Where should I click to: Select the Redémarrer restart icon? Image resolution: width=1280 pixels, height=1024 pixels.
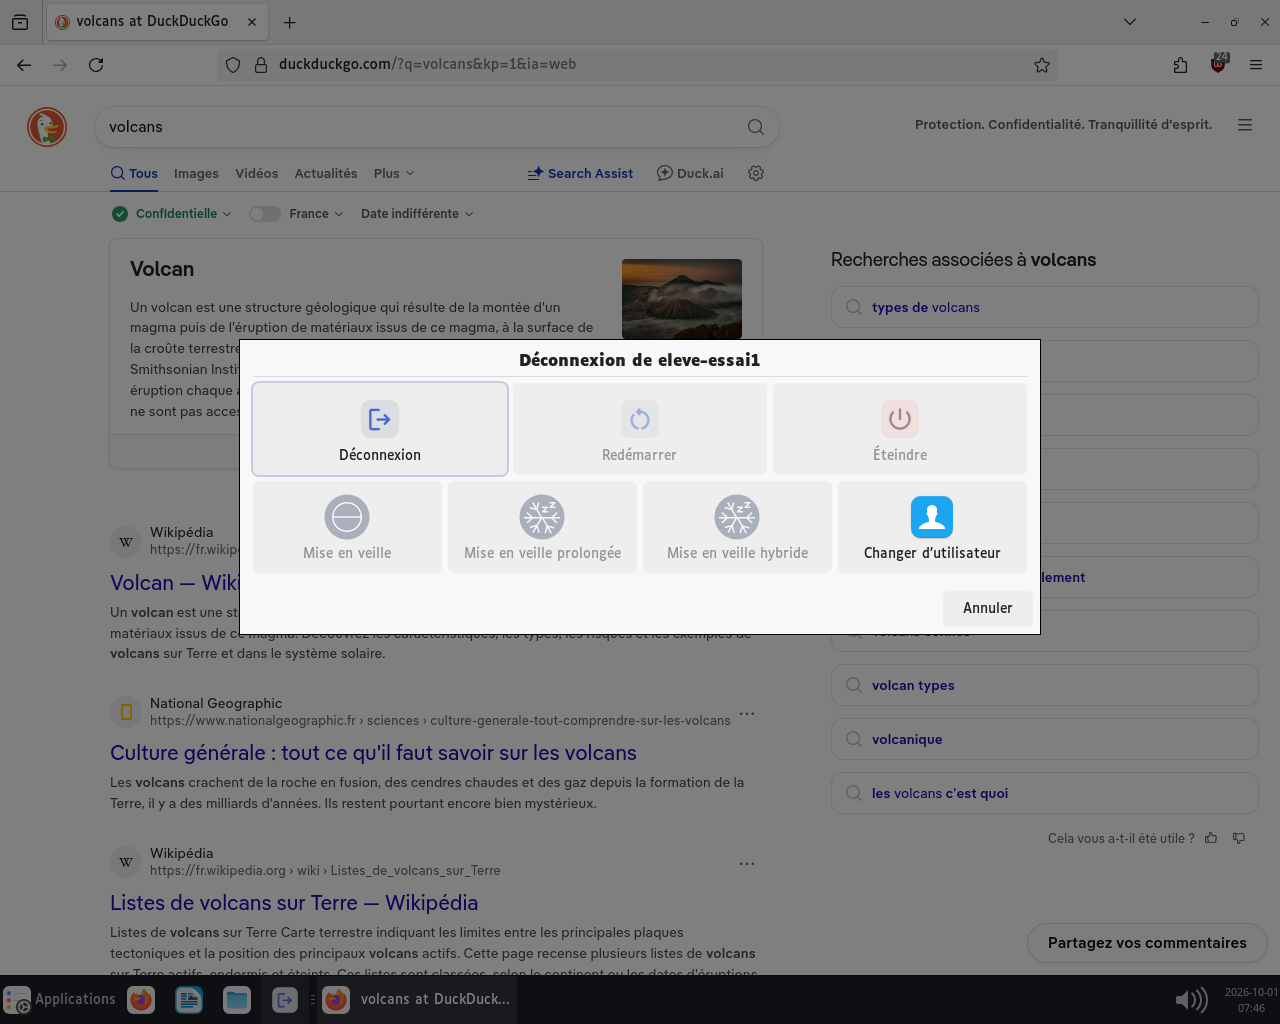point(640,419)
